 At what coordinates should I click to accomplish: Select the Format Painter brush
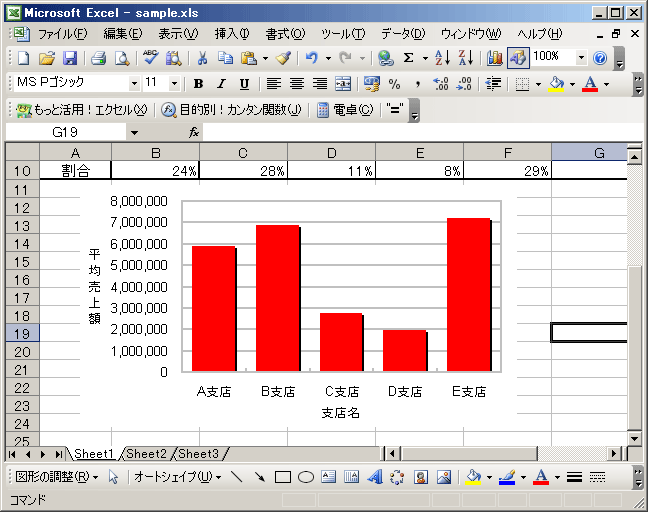[x=284, y=58]
